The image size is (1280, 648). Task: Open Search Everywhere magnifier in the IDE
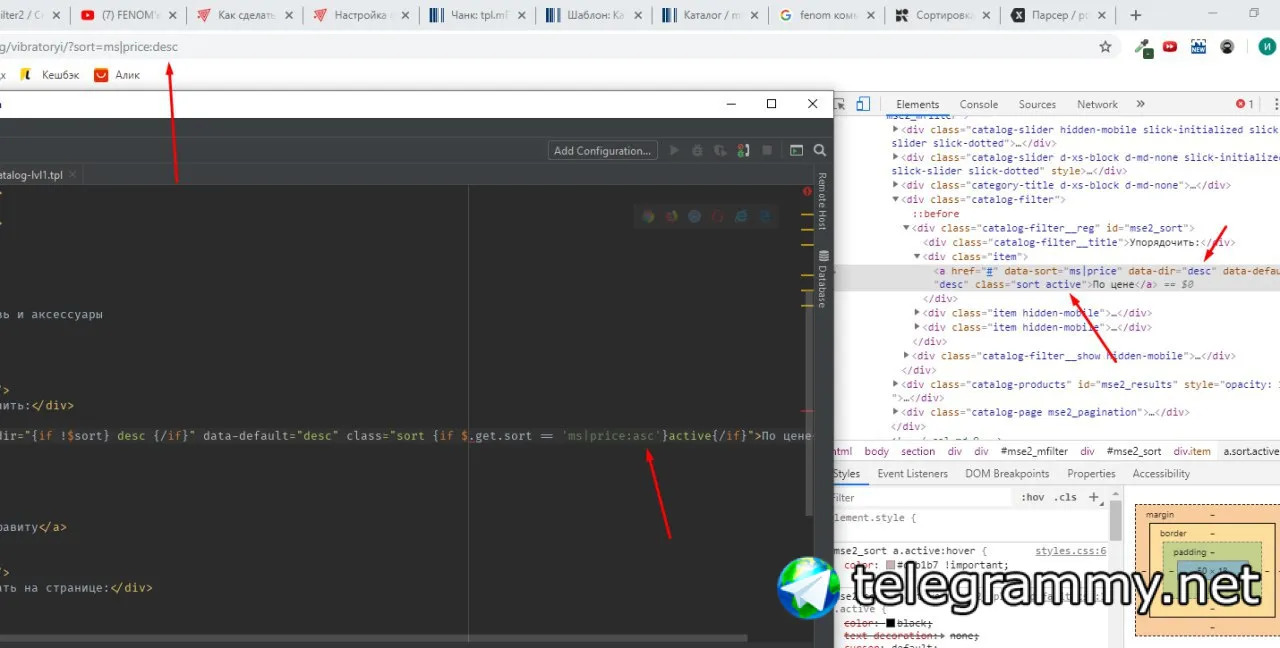[820, 151]
